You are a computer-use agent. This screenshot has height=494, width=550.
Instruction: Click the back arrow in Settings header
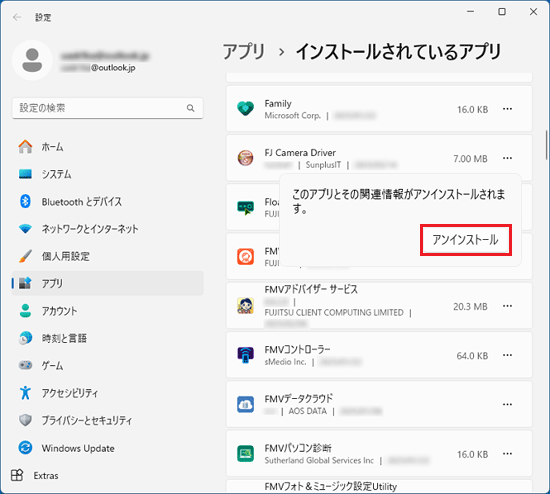click(x=17, y=17)
